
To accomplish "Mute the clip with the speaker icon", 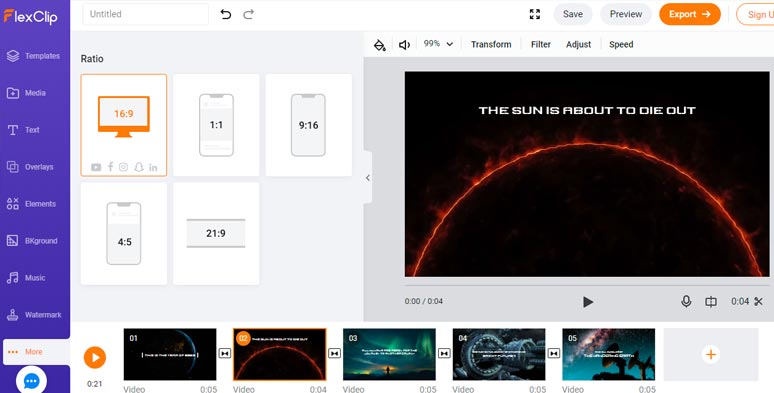I will click(404, 45).
